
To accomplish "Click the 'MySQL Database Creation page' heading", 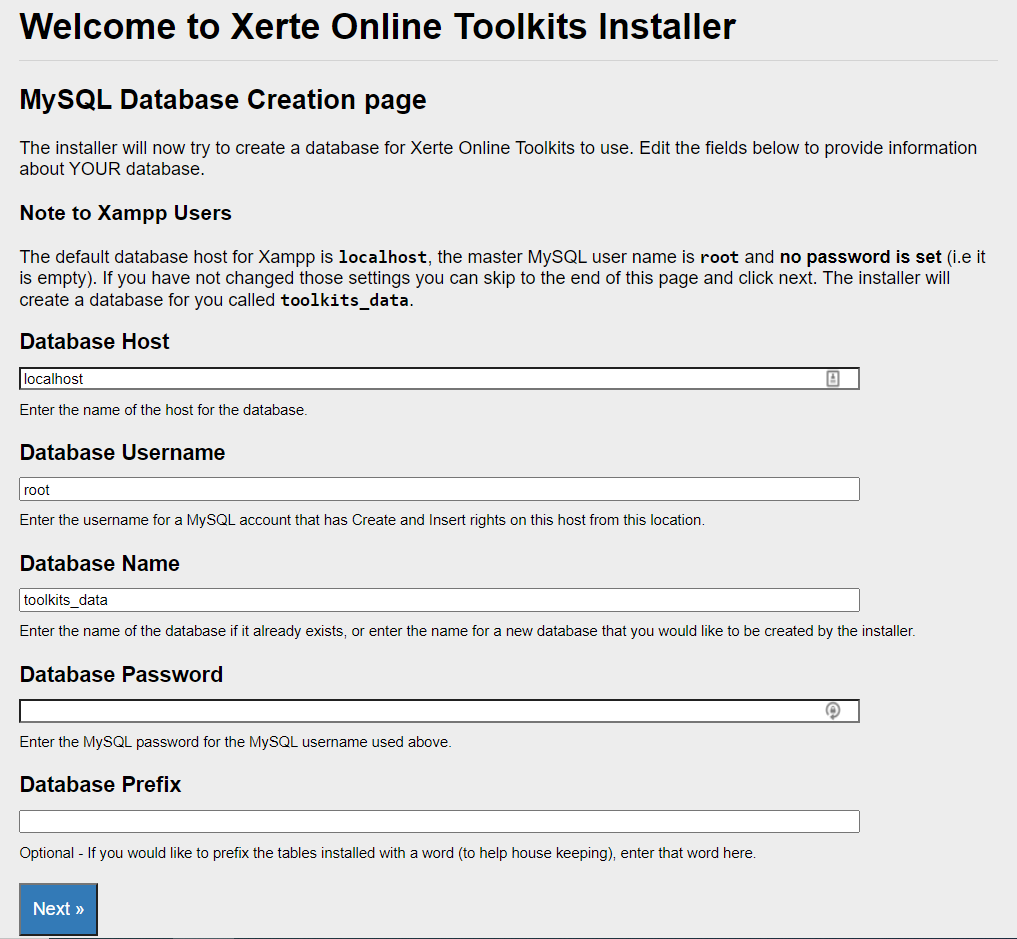I will 222,100.
